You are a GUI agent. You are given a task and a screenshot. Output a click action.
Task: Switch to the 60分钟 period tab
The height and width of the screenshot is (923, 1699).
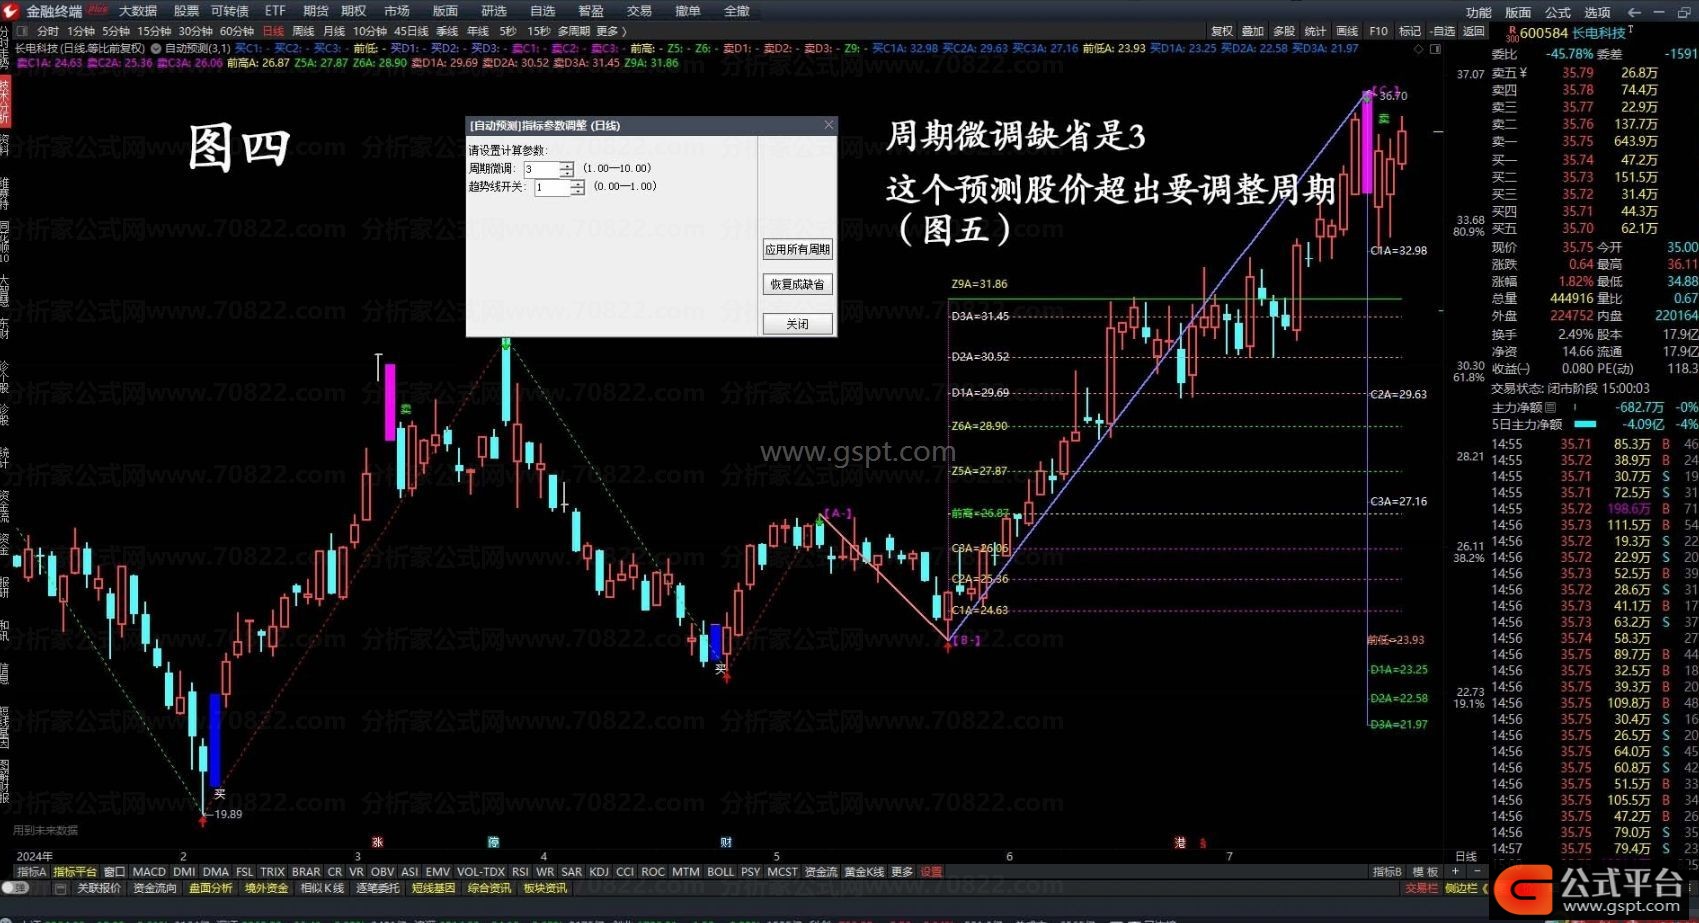[x=237, y=31]
